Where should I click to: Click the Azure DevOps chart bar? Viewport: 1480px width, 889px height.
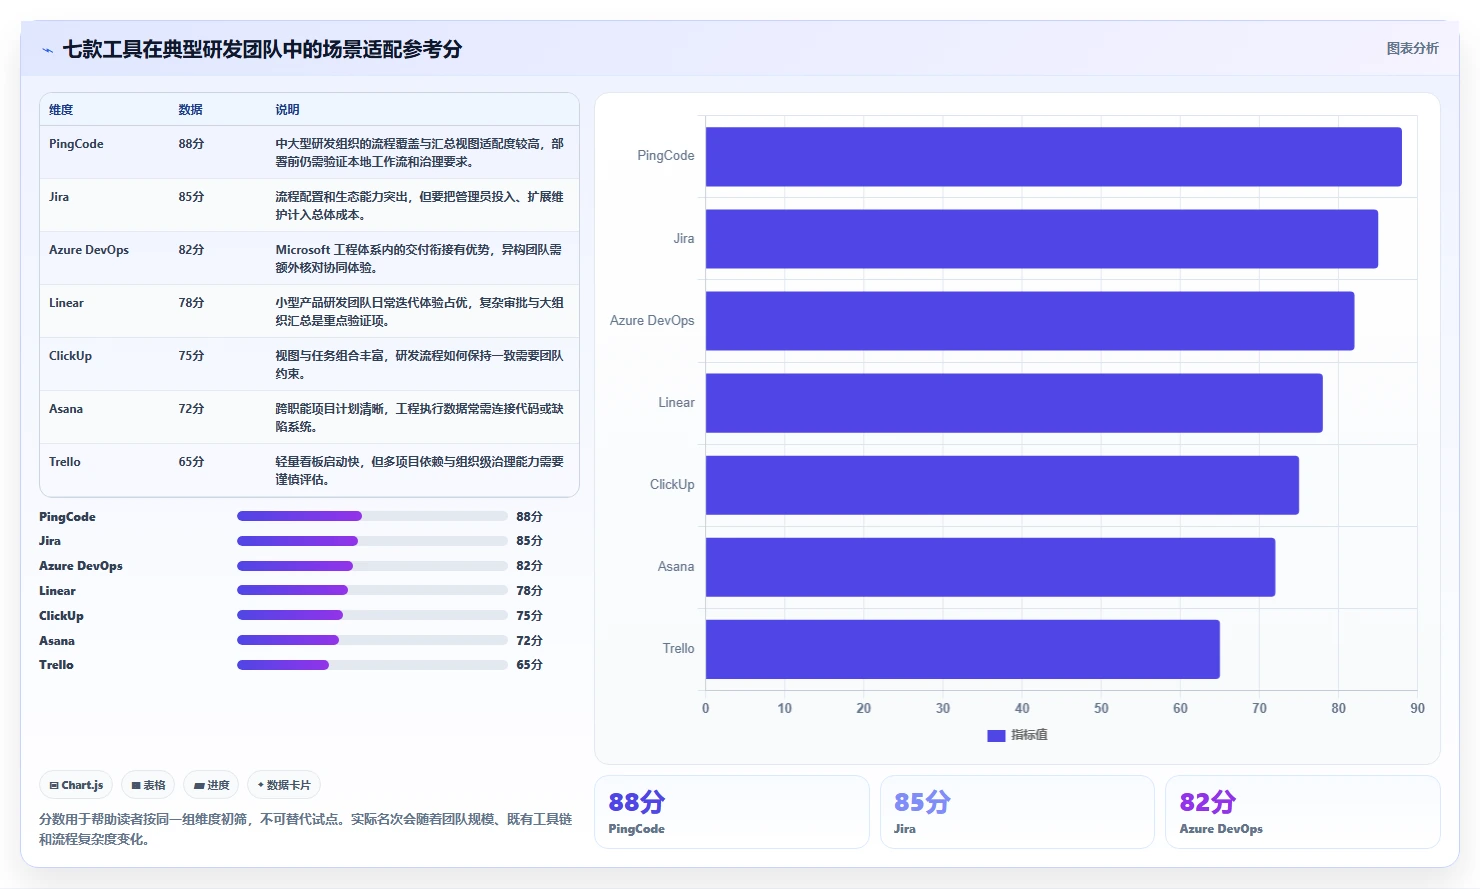[x=1030, y=321]
